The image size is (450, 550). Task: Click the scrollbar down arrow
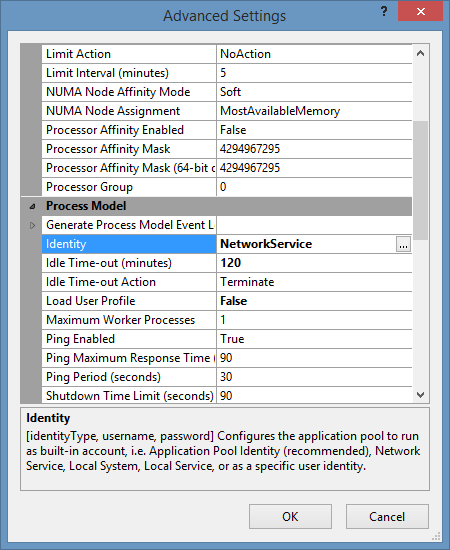pos(421,395)
